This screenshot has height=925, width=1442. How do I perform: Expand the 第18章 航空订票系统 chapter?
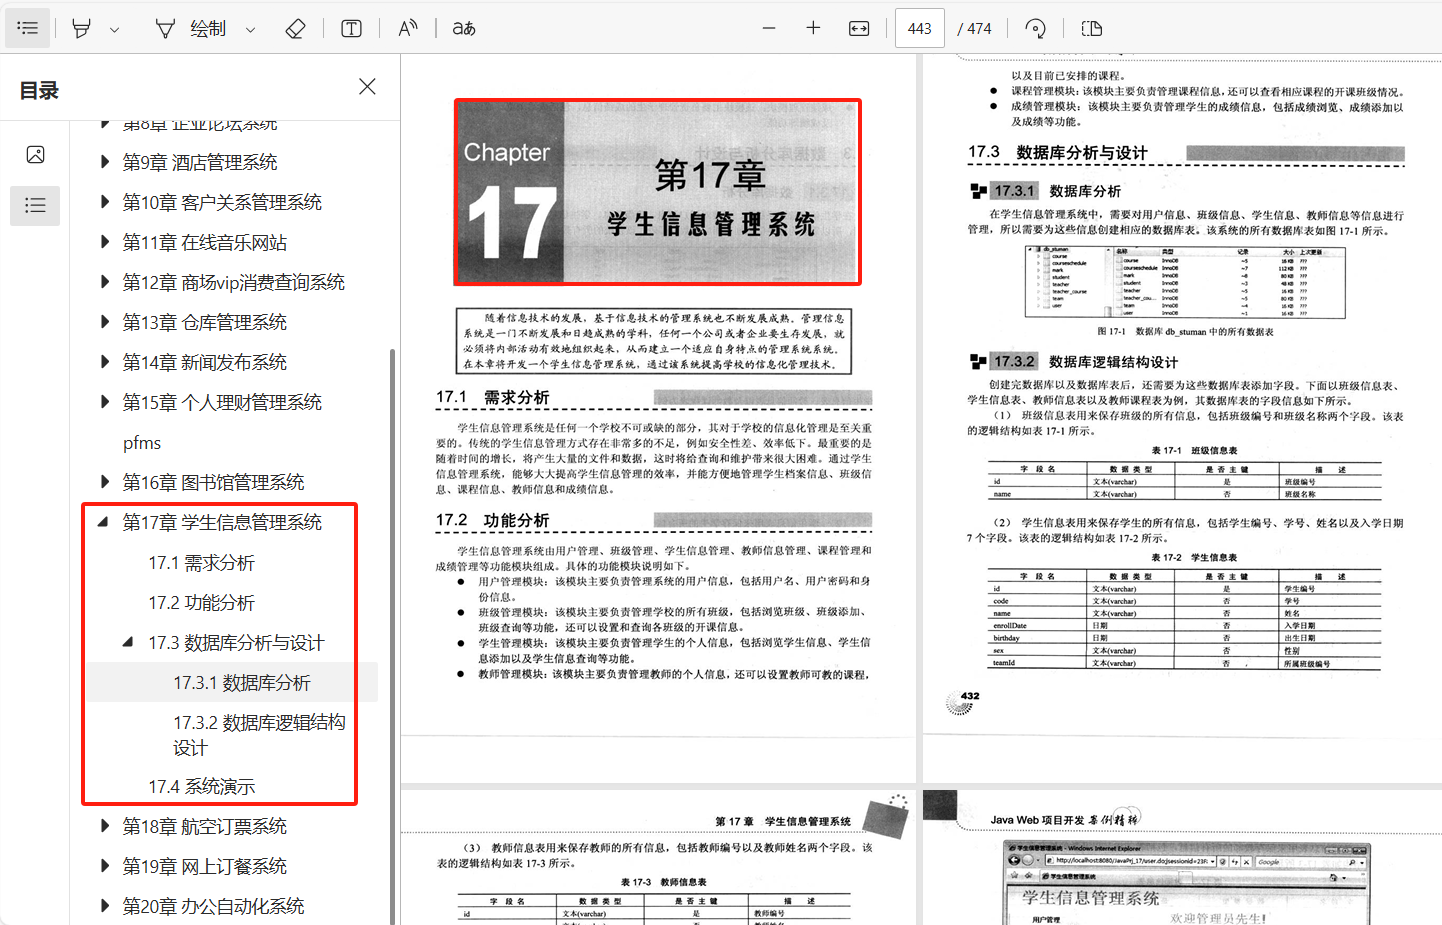tap(103, 826)
